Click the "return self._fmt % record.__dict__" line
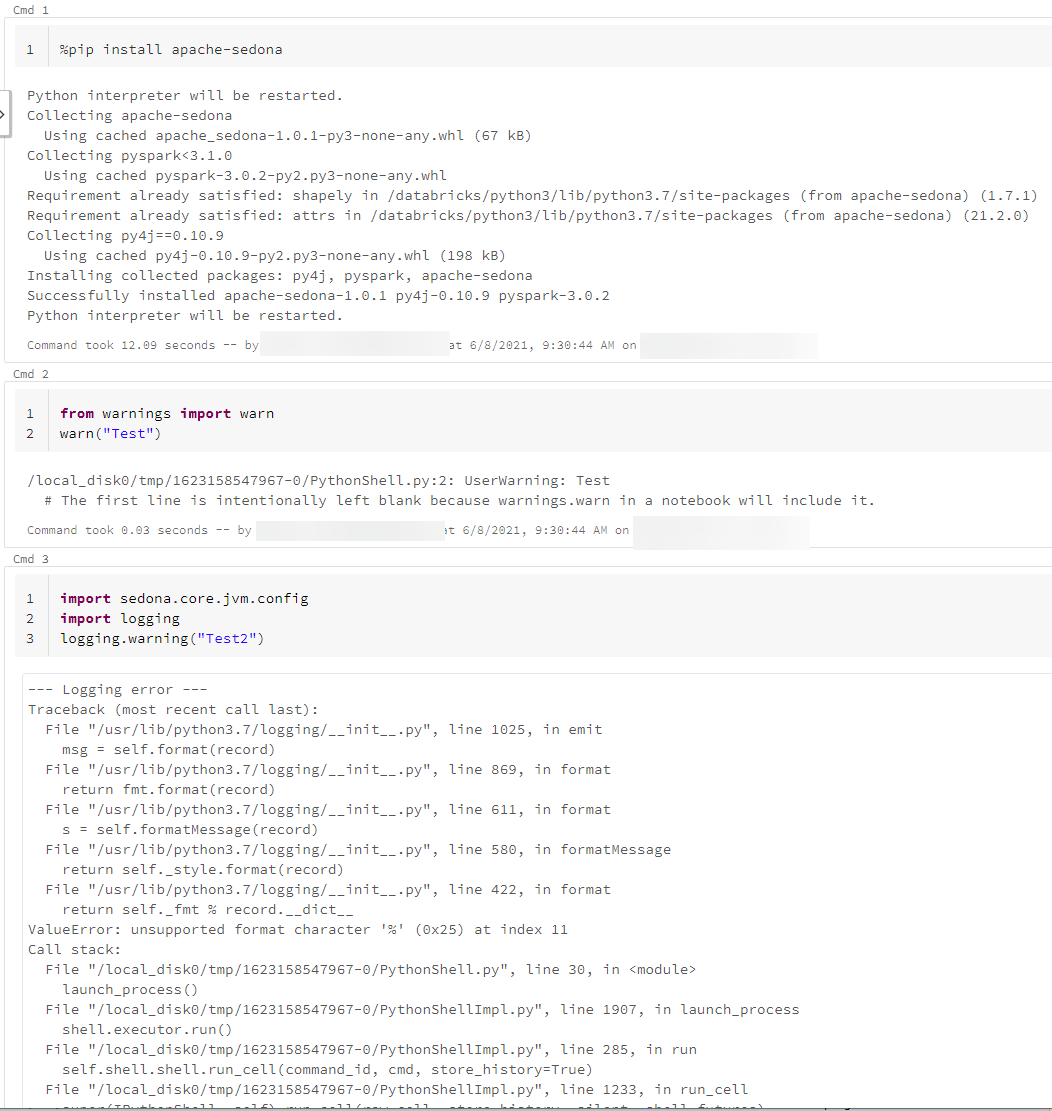Viewport: 1052px width, 1111px height. 208,909
